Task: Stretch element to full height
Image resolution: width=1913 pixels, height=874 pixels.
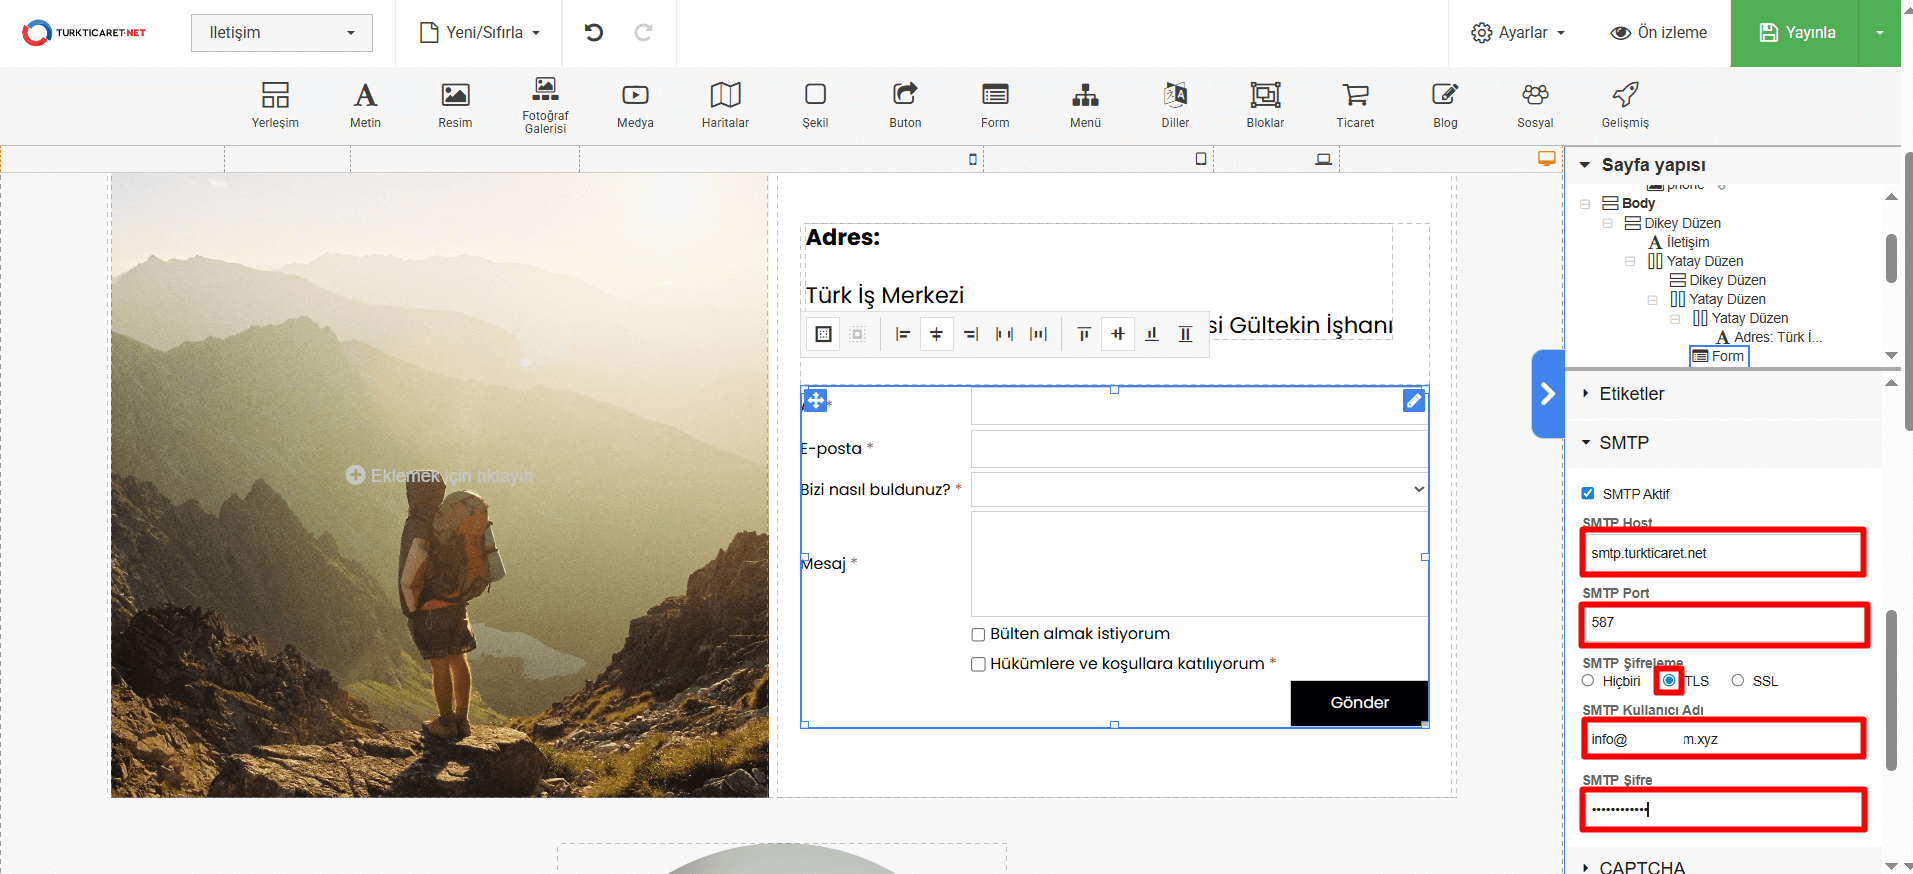Action: click(1185, 334)
